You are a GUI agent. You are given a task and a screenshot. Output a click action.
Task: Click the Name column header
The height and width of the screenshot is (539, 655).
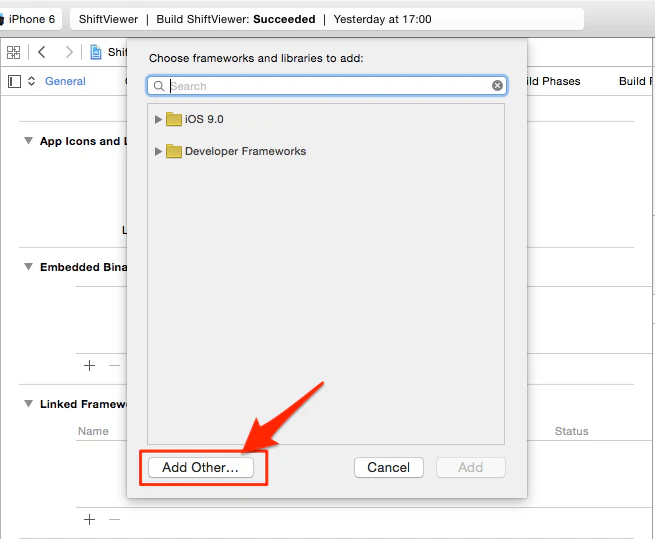coord(93,431)
